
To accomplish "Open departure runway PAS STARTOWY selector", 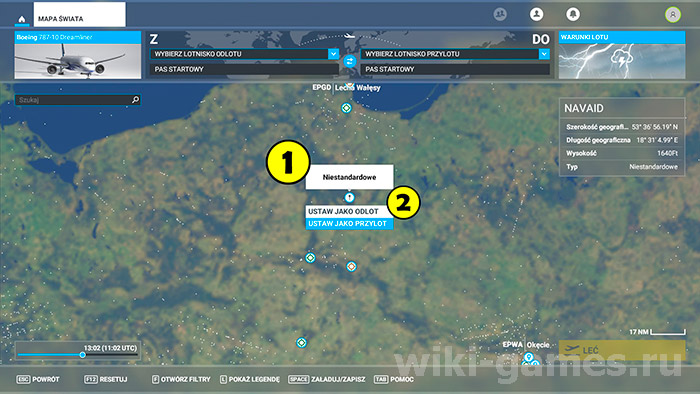I will pos(244,69).
